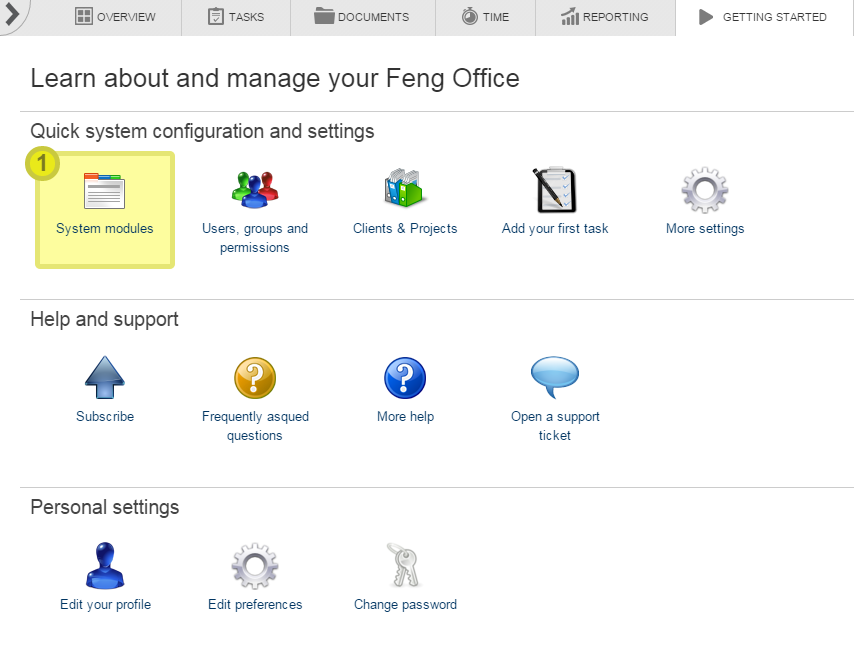
Task: Open the System modules icon
Action: (x=104, y=190)
